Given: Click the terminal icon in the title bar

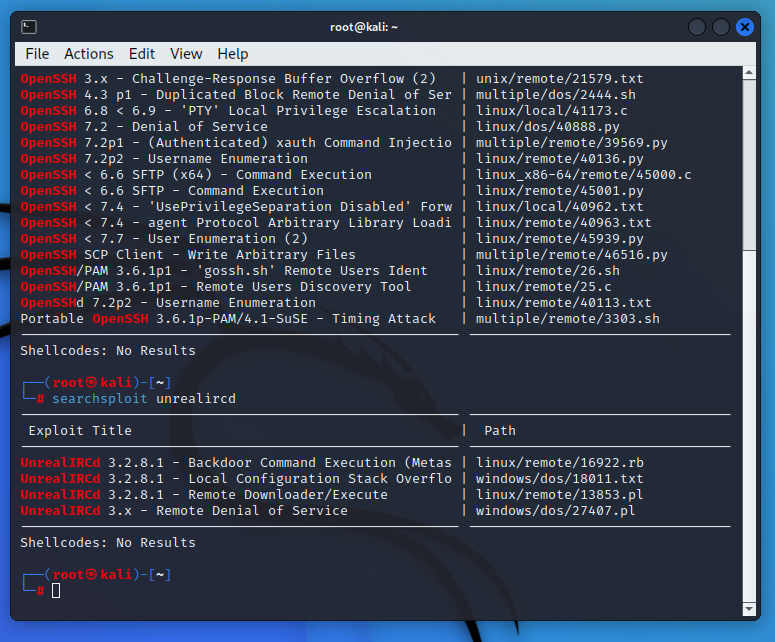Looking at the screenshot, I should 29,27.
